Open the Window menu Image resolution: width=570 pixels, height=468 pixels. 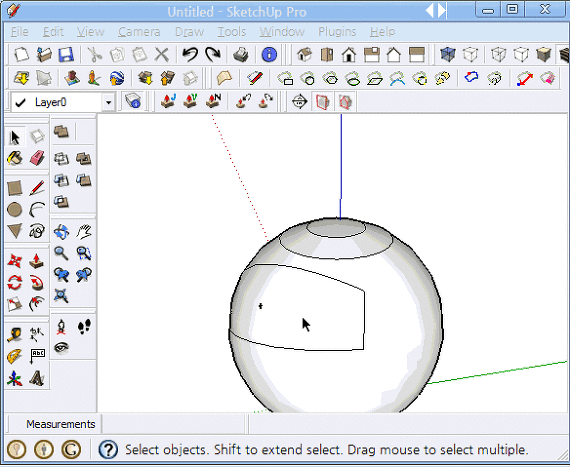point(282,32)
